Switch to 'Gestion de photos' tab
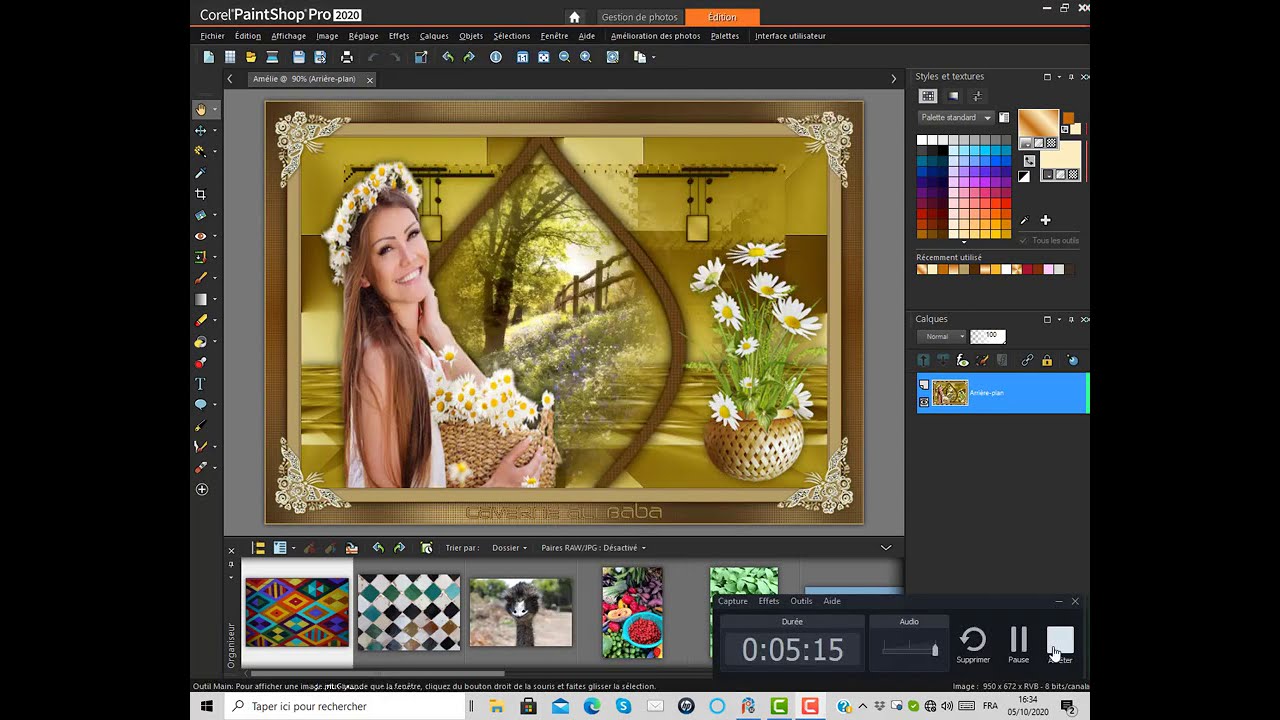This screenshot has width=1280, height=720. click(x=640, y=17)
